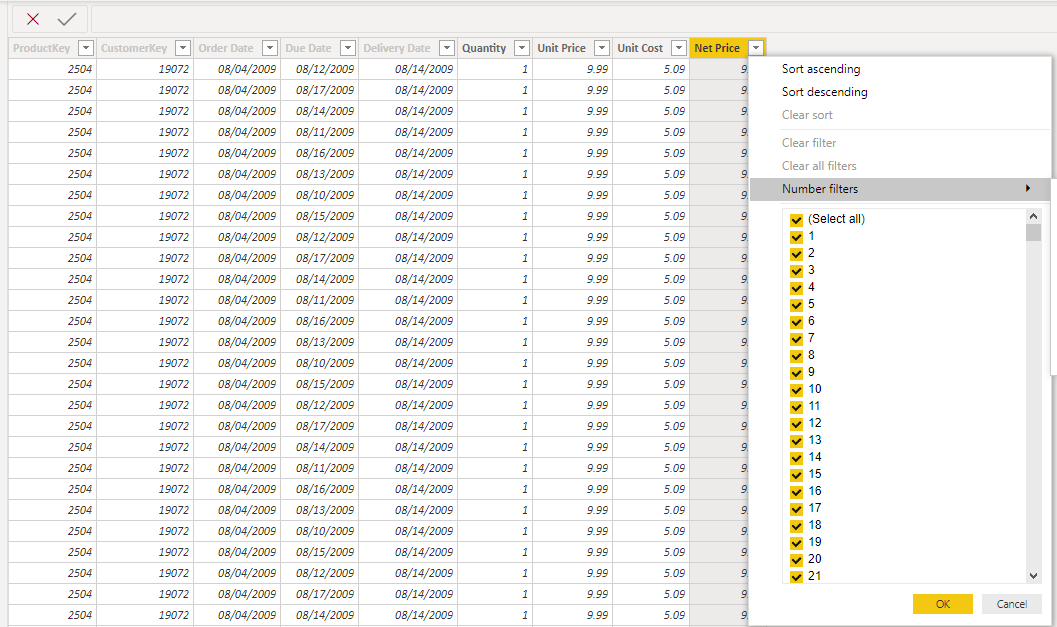Click the filter list scrollbar thumb

click(1033, 233)
